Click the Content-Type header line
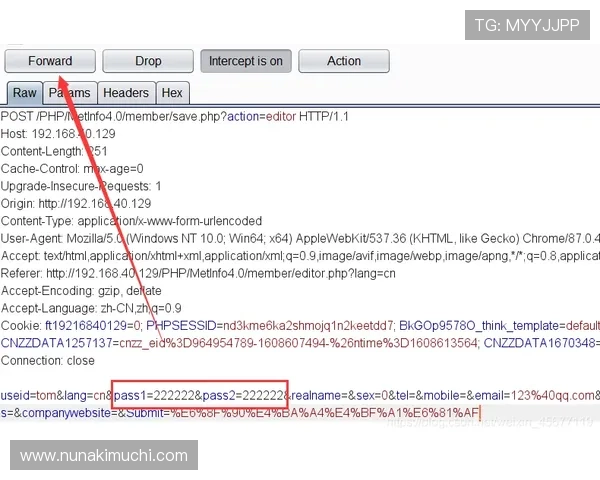 pyautogui.click(x=132, y=221)
